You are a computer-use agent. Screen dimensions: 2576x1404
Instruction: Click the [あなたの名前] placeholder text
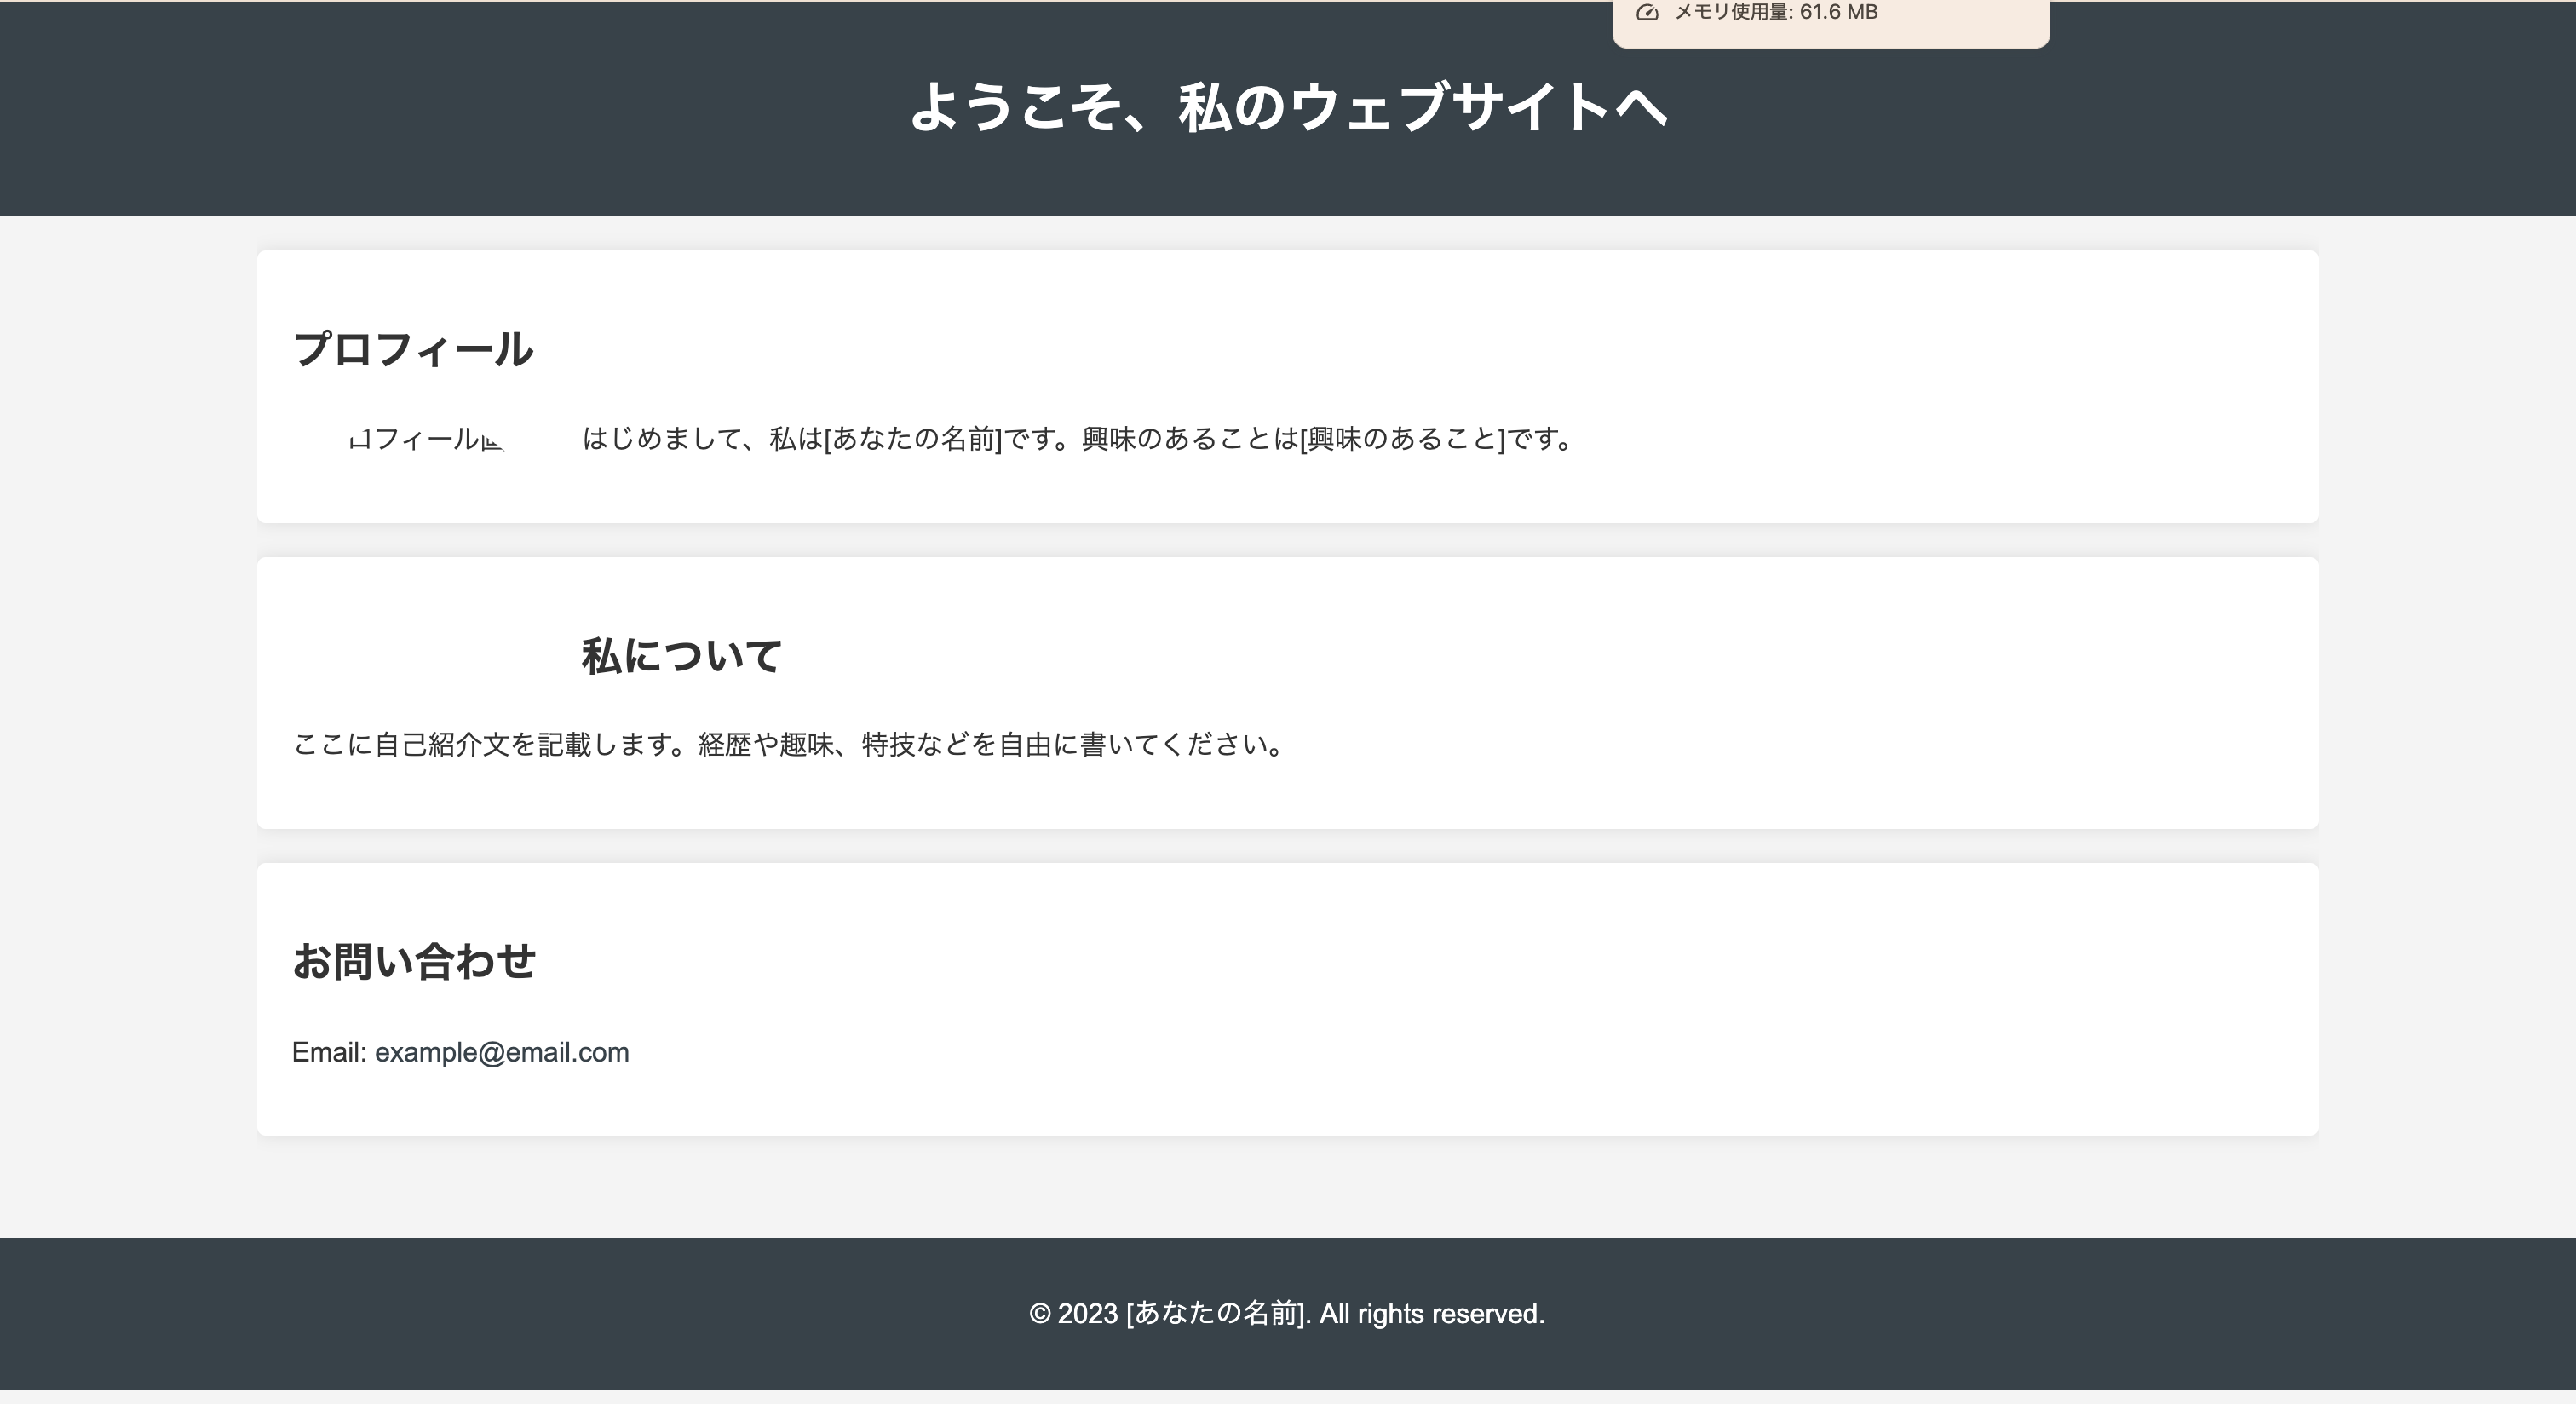[913, 438]
